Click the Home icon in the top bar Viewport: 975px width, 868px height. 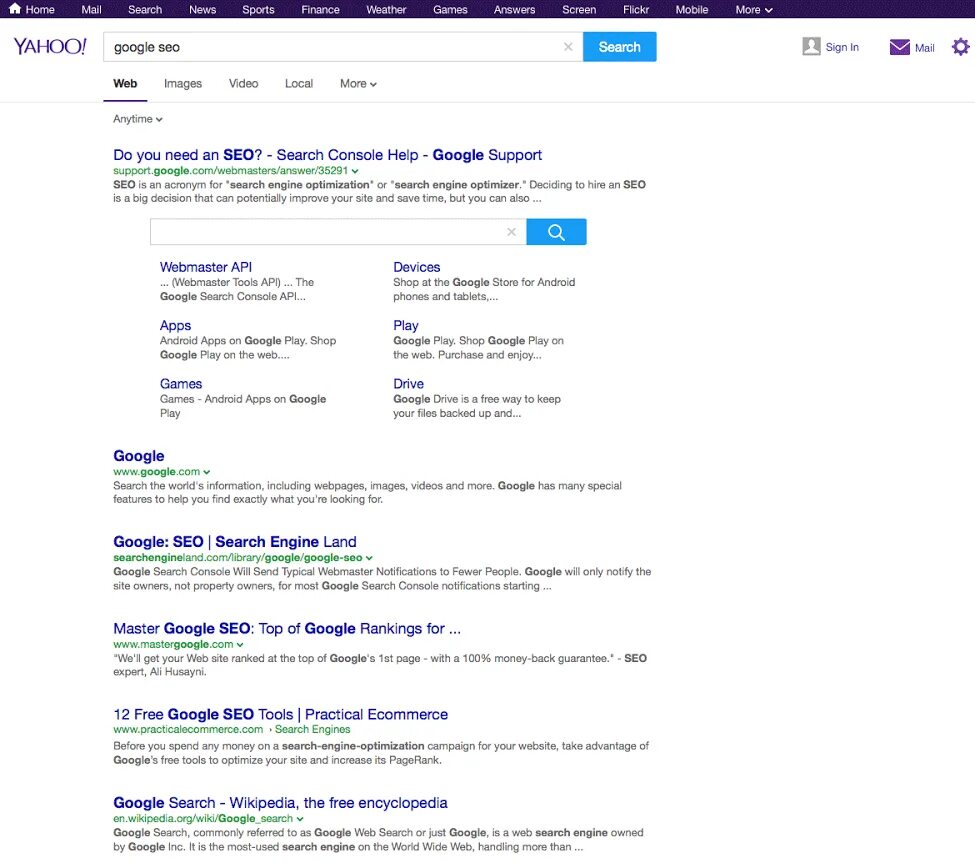[x=13, y=9]
